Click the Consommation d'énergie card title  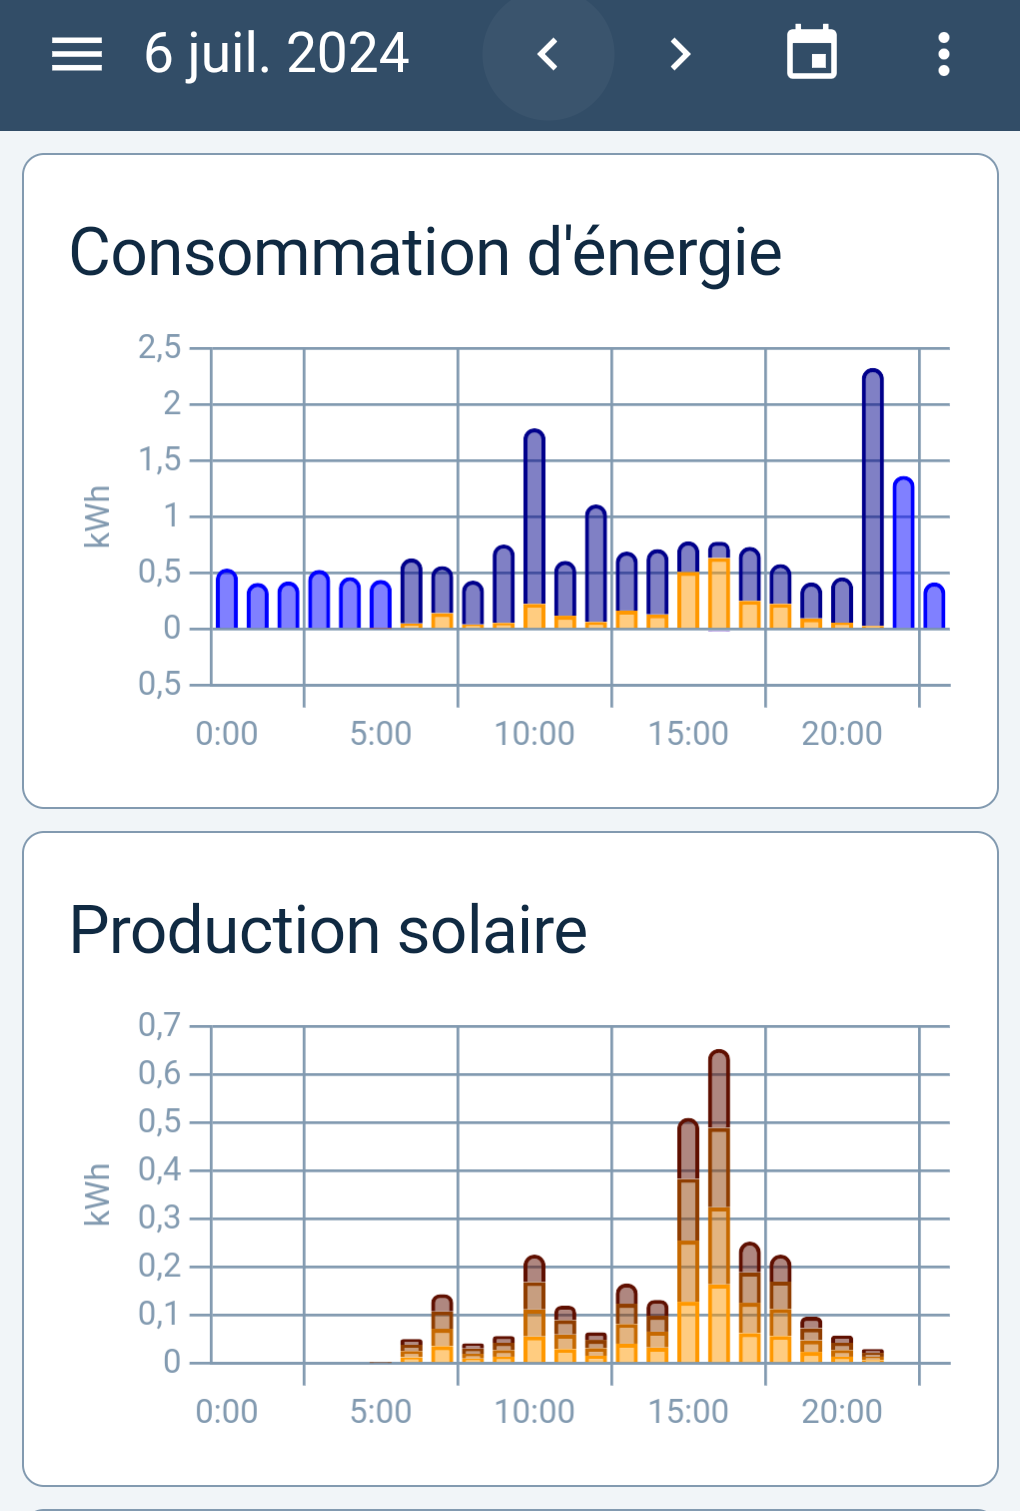(x=425, y=251)
